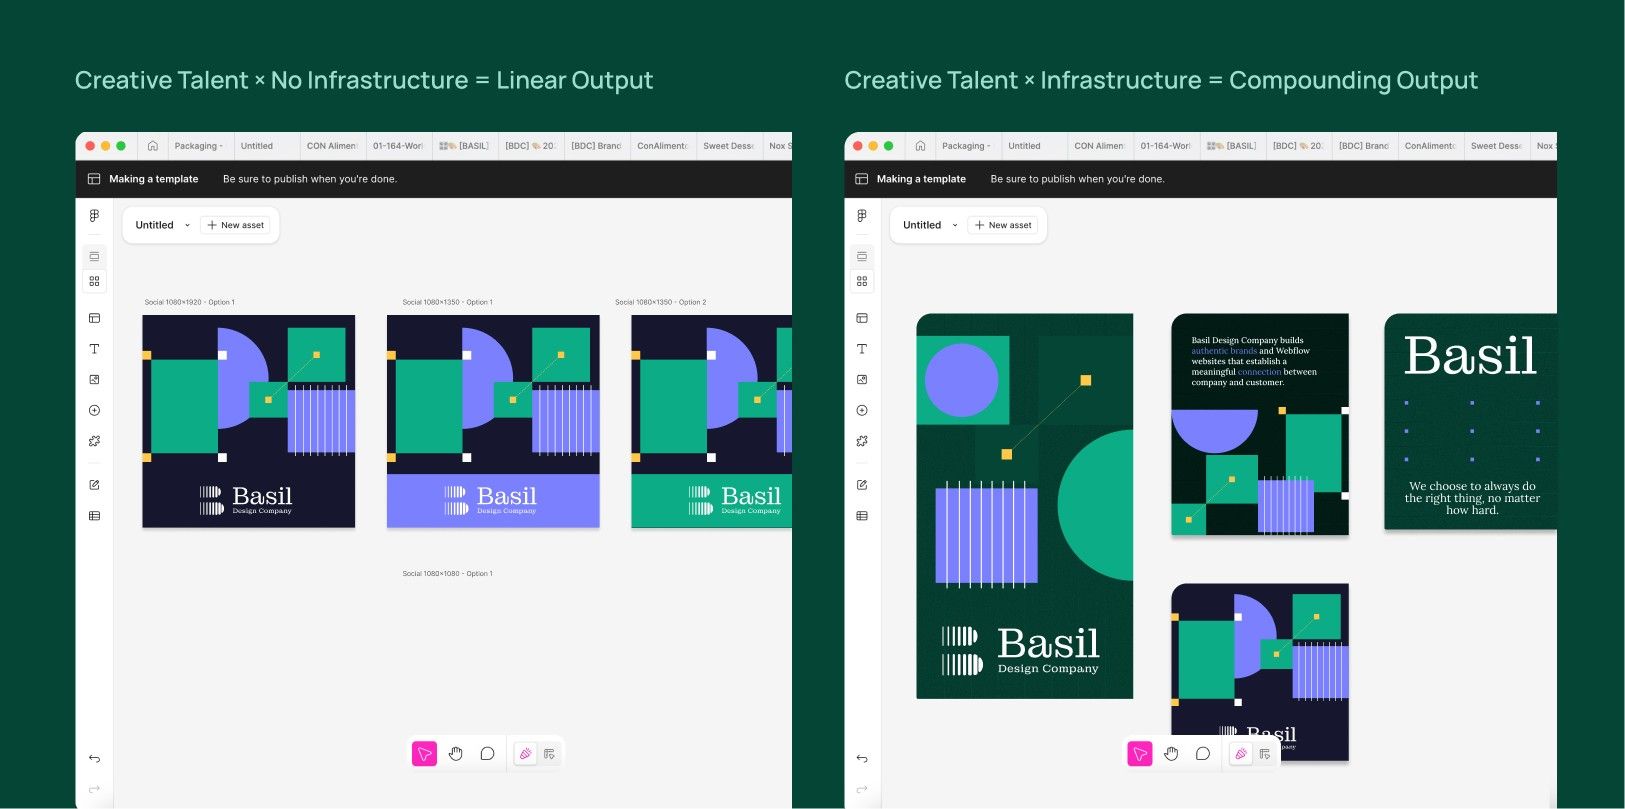Image resolution: width=1625 pixels, height=809 pixels.
Task: Click the table icon in the right window sidebar
Action: [862, 516]
